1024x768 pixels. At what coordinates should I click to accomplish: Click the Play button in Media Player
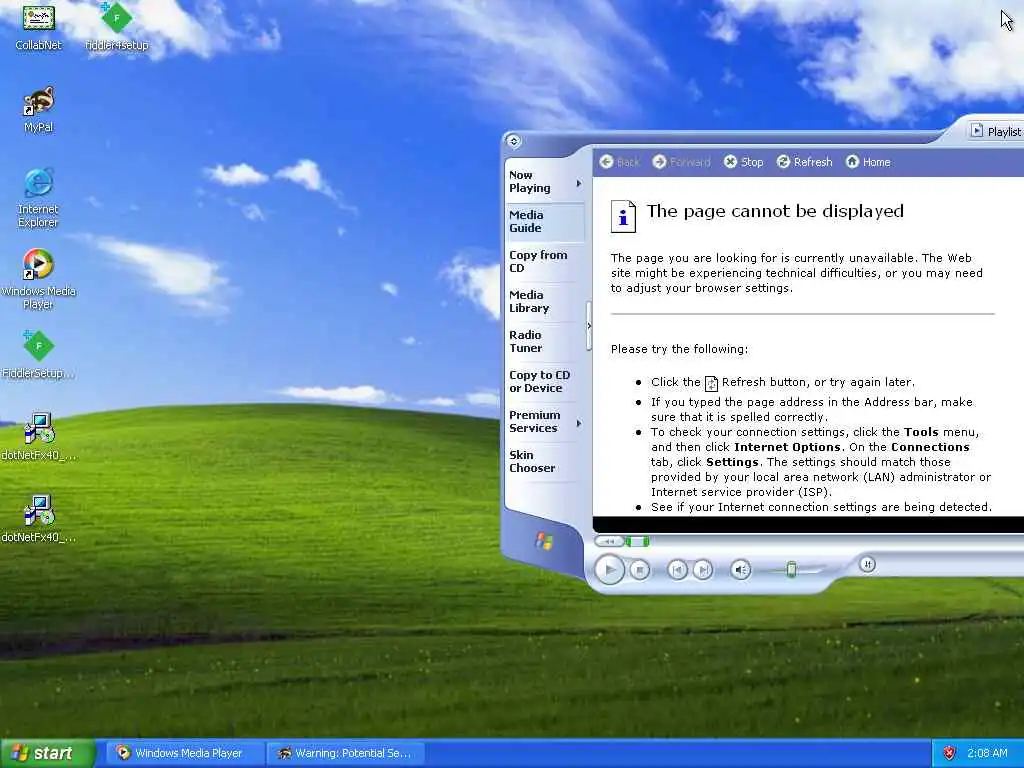coord(609,570)
